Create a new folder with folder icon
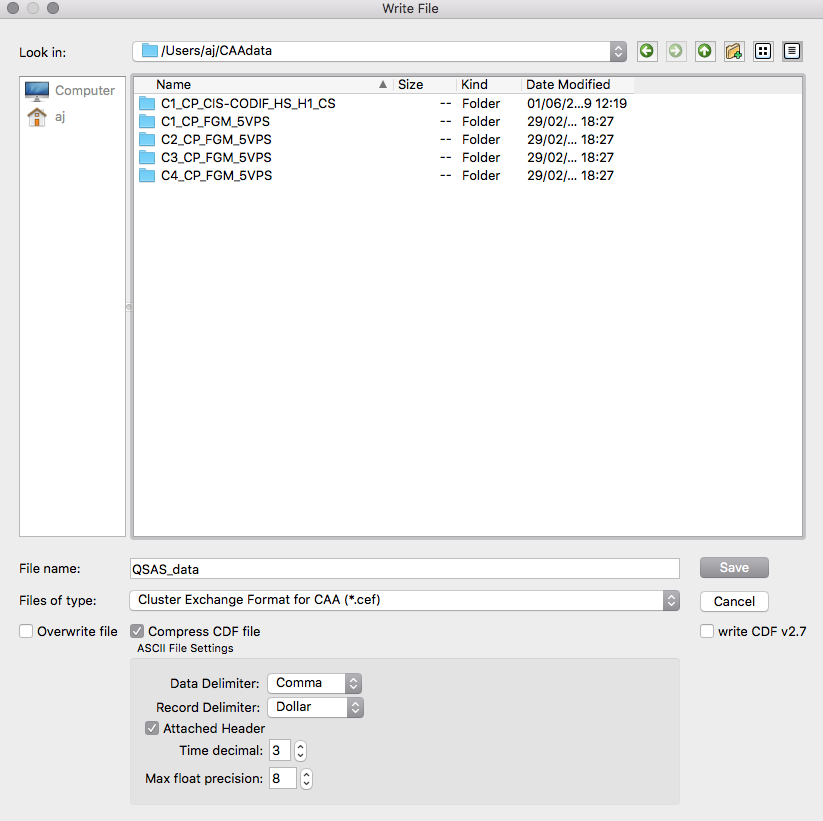Image resolution: width=823 pixels, height=821 pixels. tap(734, 51)
